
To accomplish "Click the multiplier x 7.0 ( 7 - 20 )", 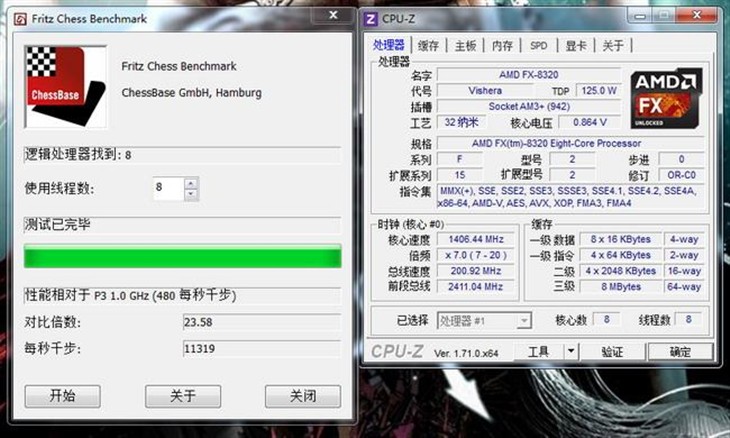I will 476,256.
